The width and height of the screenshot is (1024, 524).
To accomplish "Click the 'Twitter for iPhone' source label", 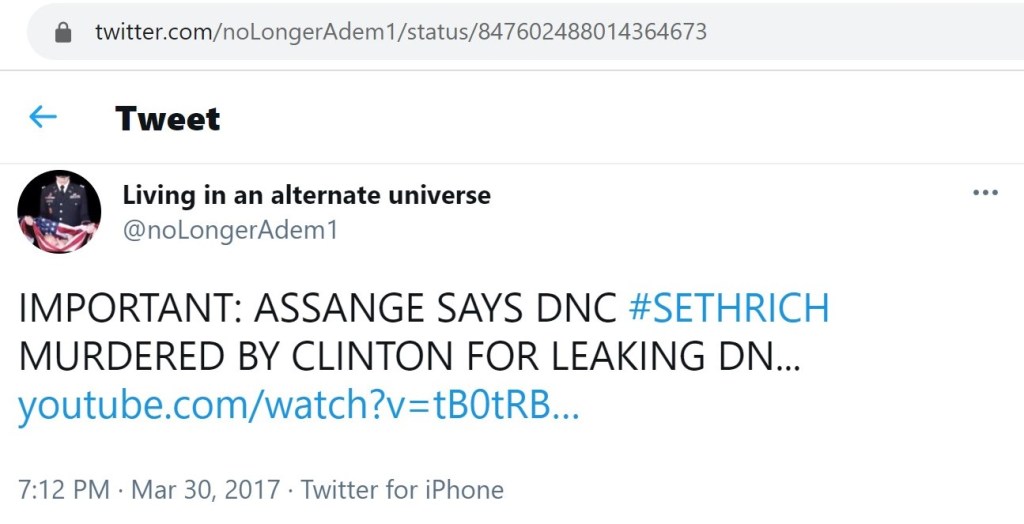I will coord(402,490).
